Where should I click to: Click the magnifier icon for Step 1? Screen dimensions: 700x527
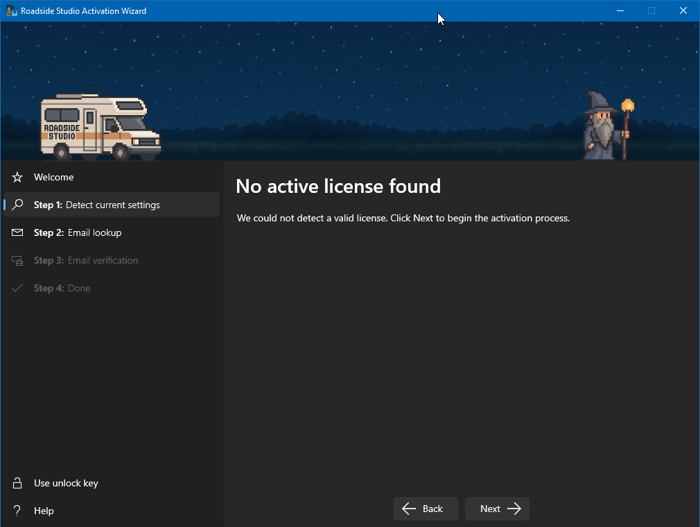17,205
